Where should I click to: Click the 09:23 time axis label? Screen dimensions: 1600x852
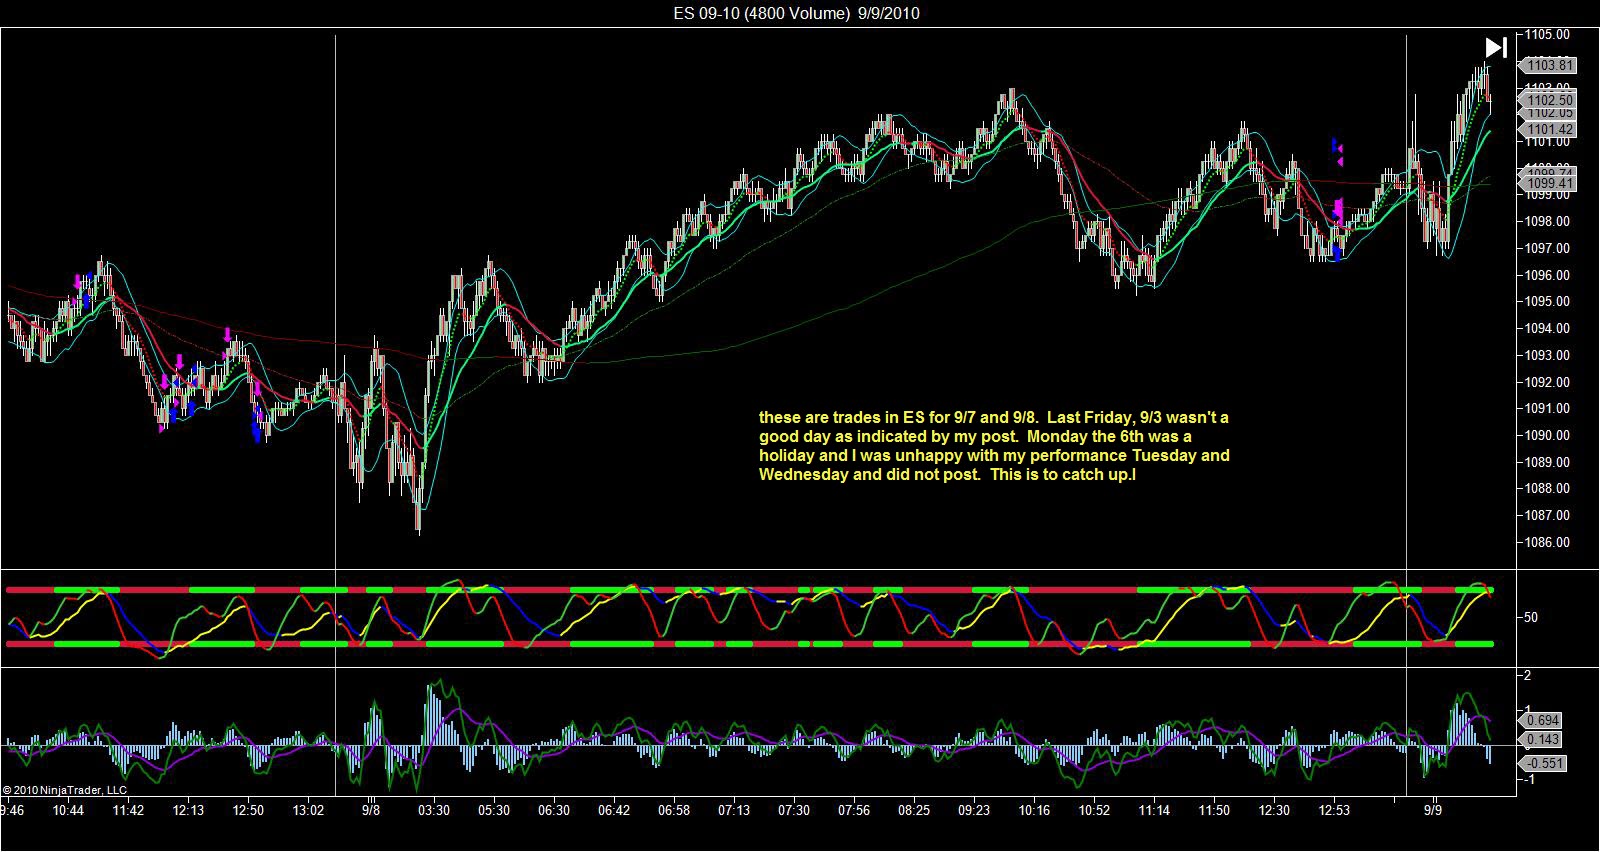[x=974, y=810]
